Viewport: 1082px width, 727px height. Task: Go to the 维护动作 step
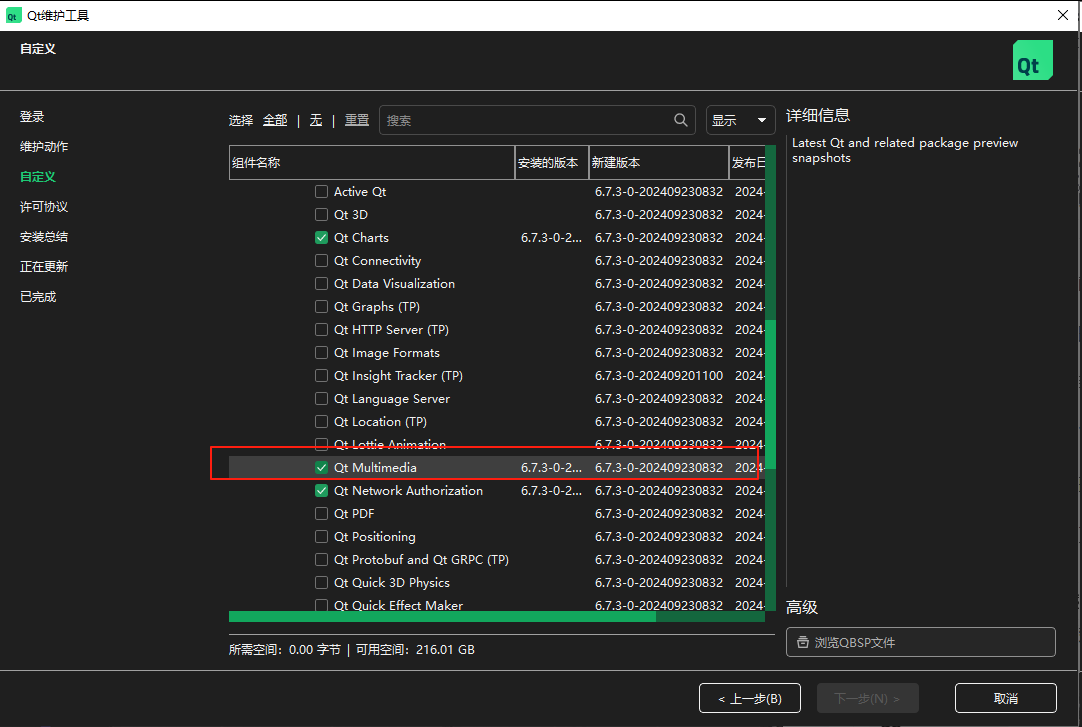tap(43, 146)
